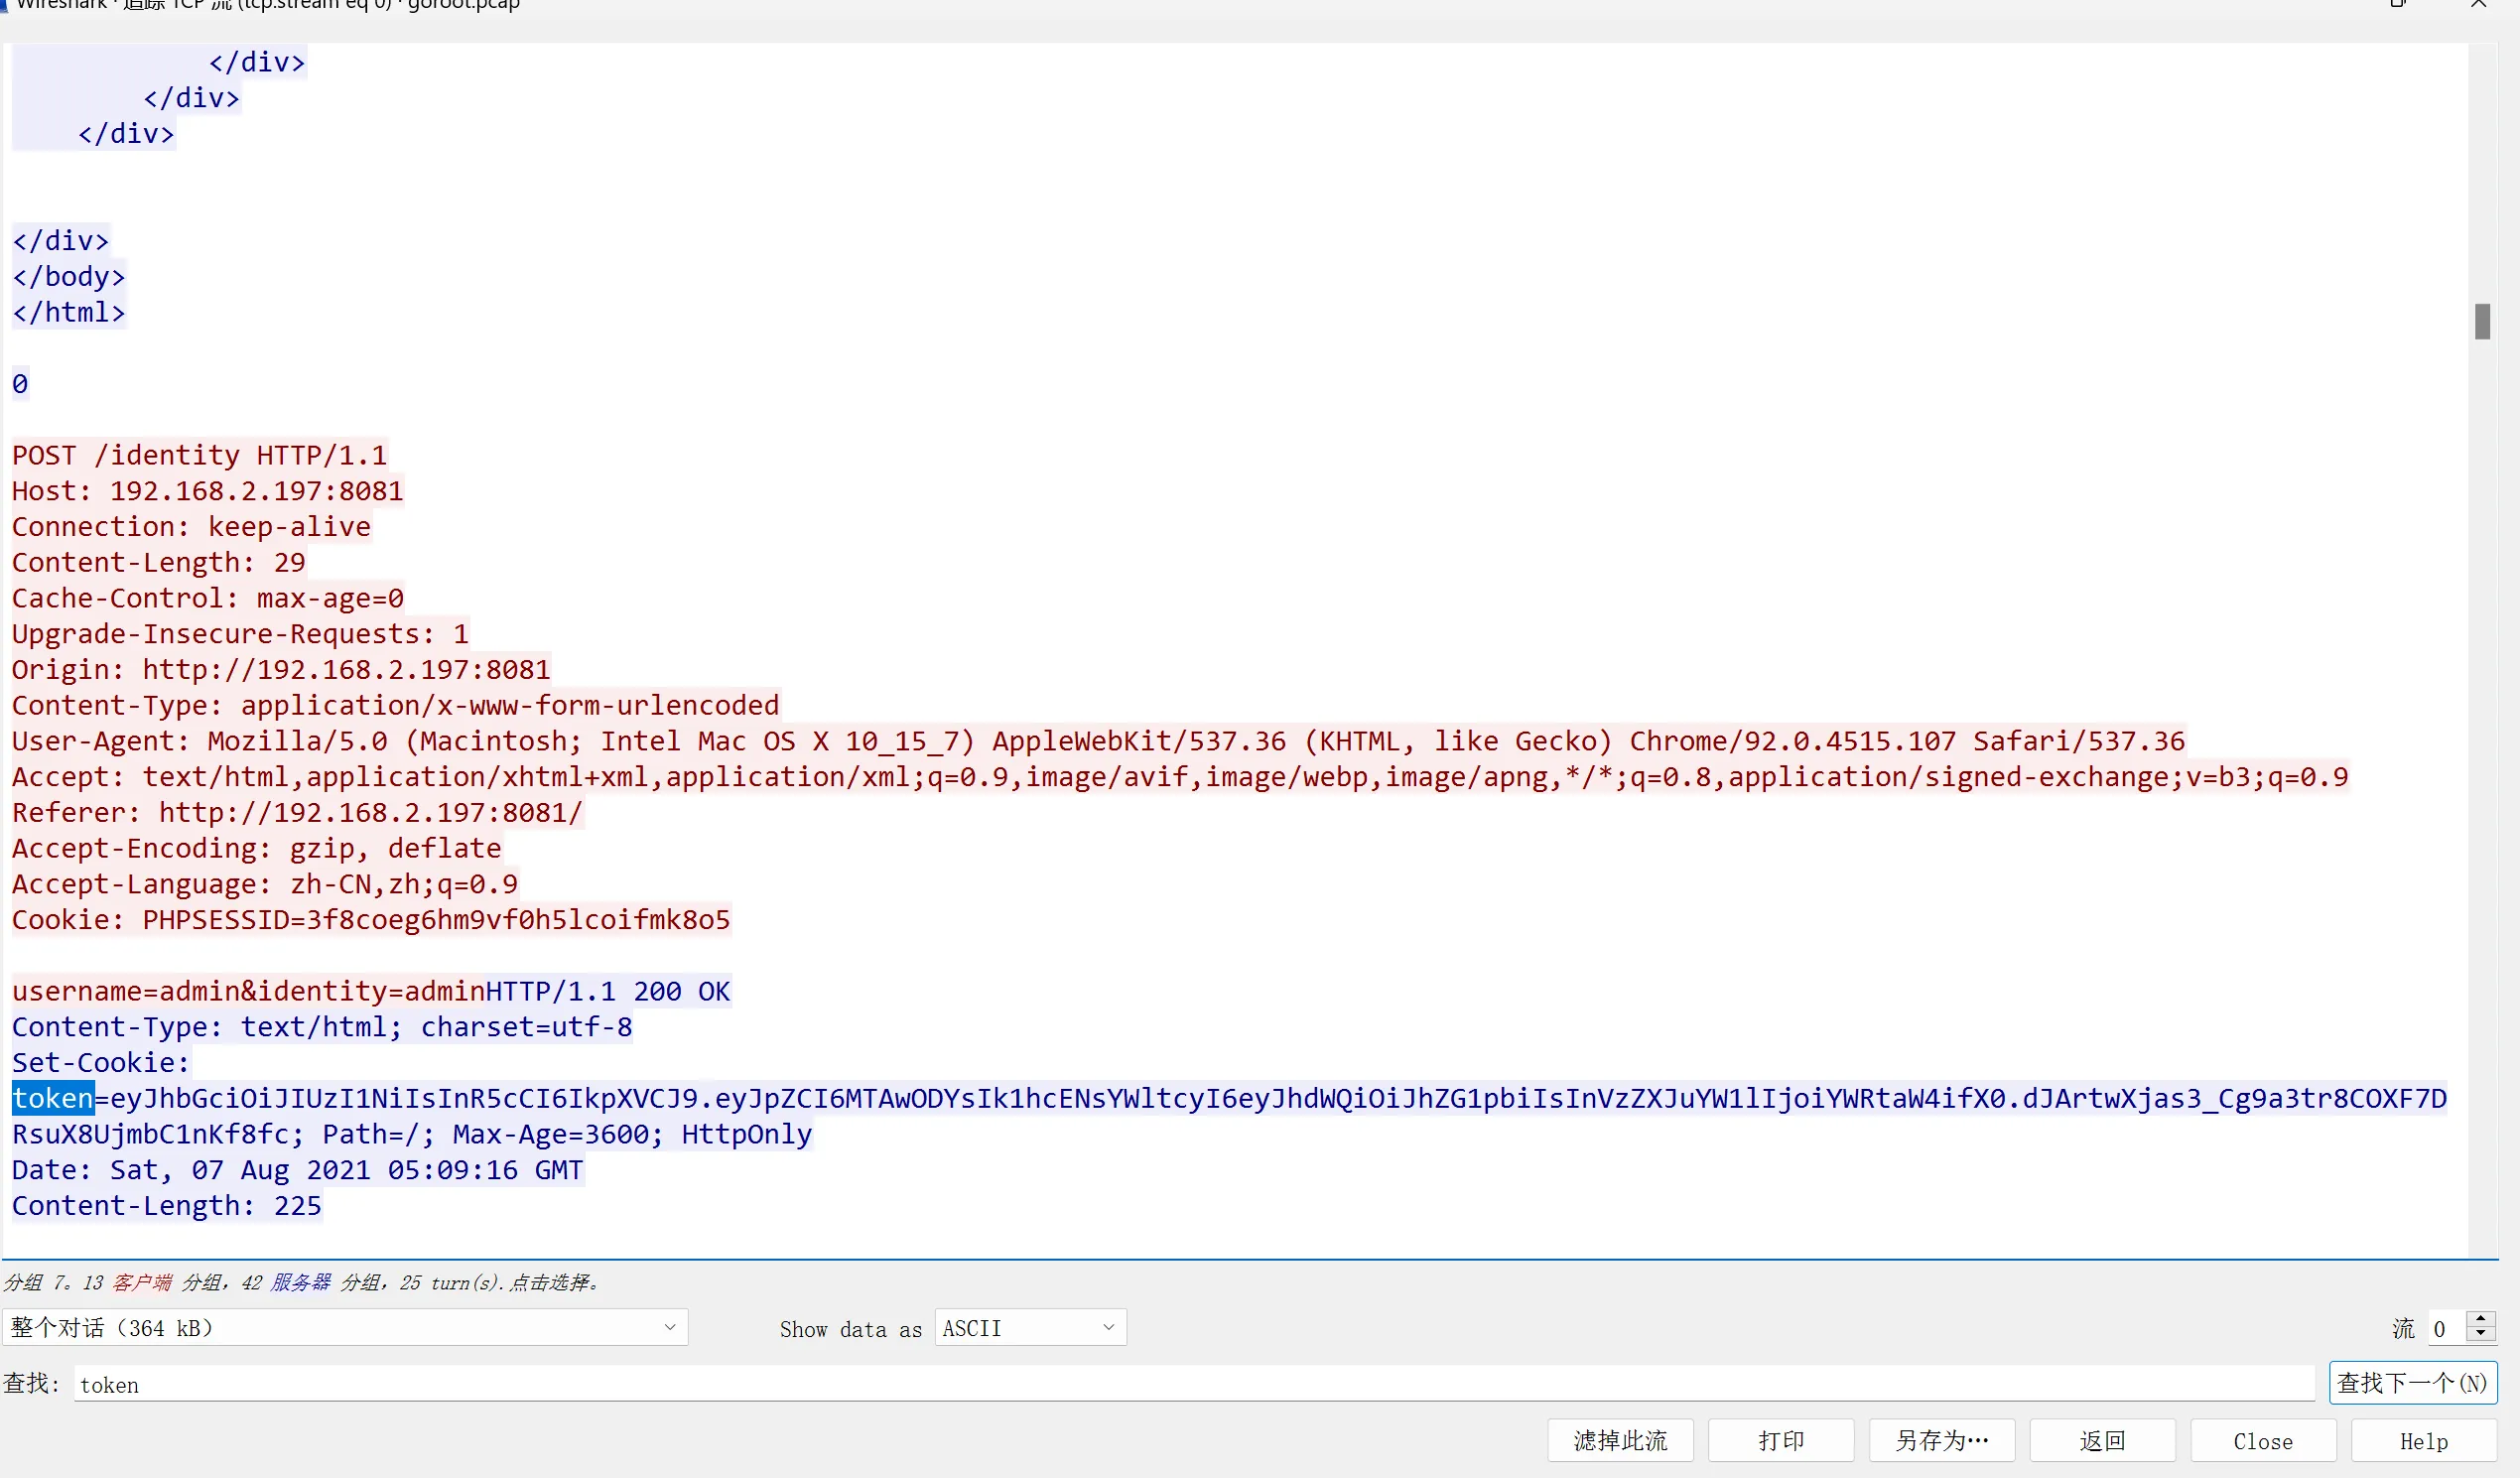This screenshot has width=2520, height=1478.
Task: Click the username=admin&identity=admin body text
Action: coord(248,991)
